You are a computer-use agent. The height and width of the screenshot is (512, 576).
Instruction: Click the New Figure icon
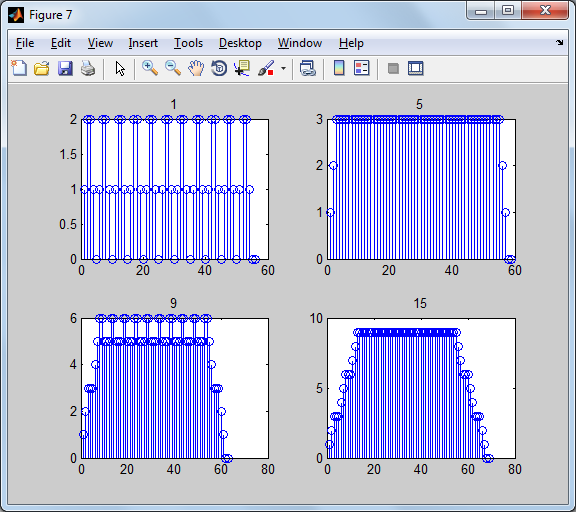pyautogui.click(x=19, y=68)
